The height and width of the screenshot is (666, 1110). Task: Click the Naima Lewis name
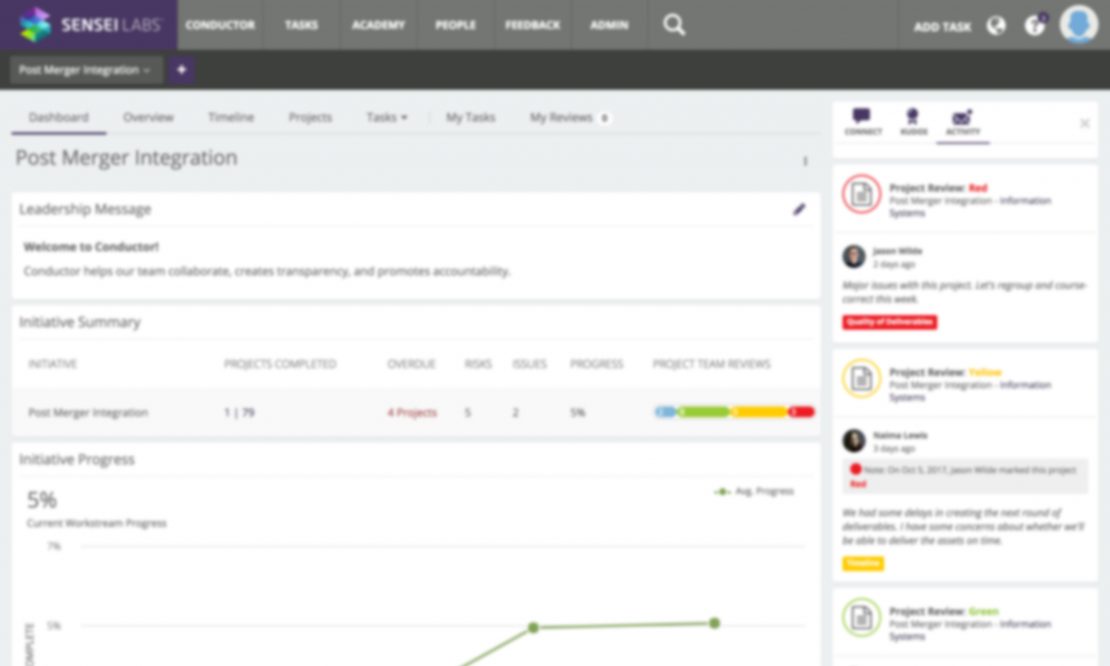[x=900, y=435]
